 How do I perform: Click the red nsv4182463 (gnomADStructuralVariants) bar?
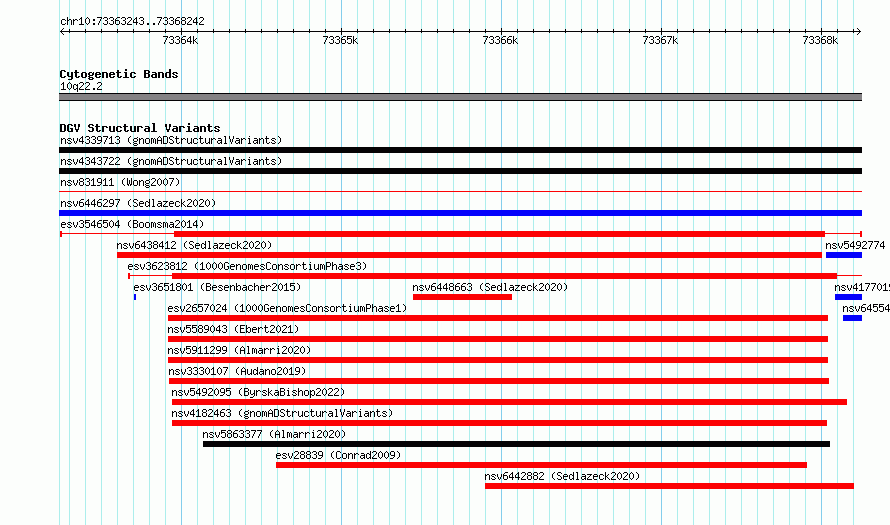499,423
